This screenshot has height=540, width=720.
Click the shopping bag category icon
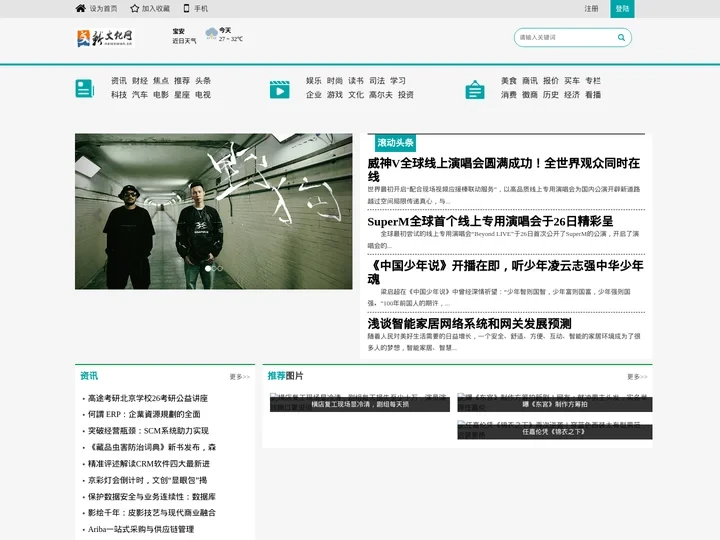475,89
